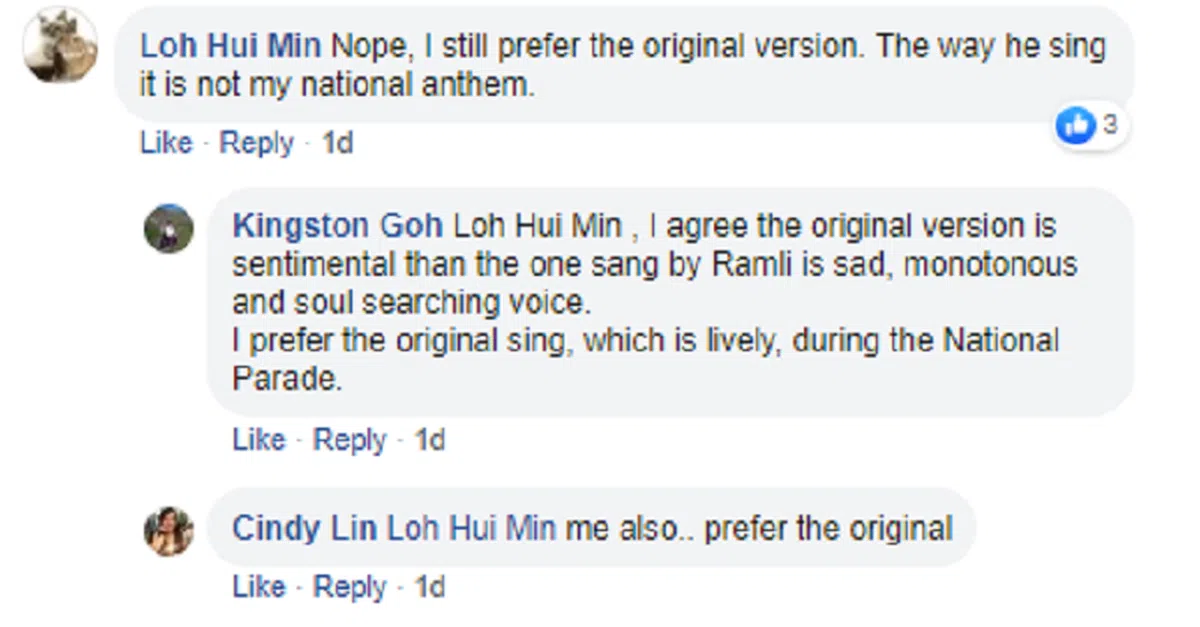This screenshot has height=627, width=1200.
Task: Open Kingston Goh's profile name link
Action: tap(339, 226)
